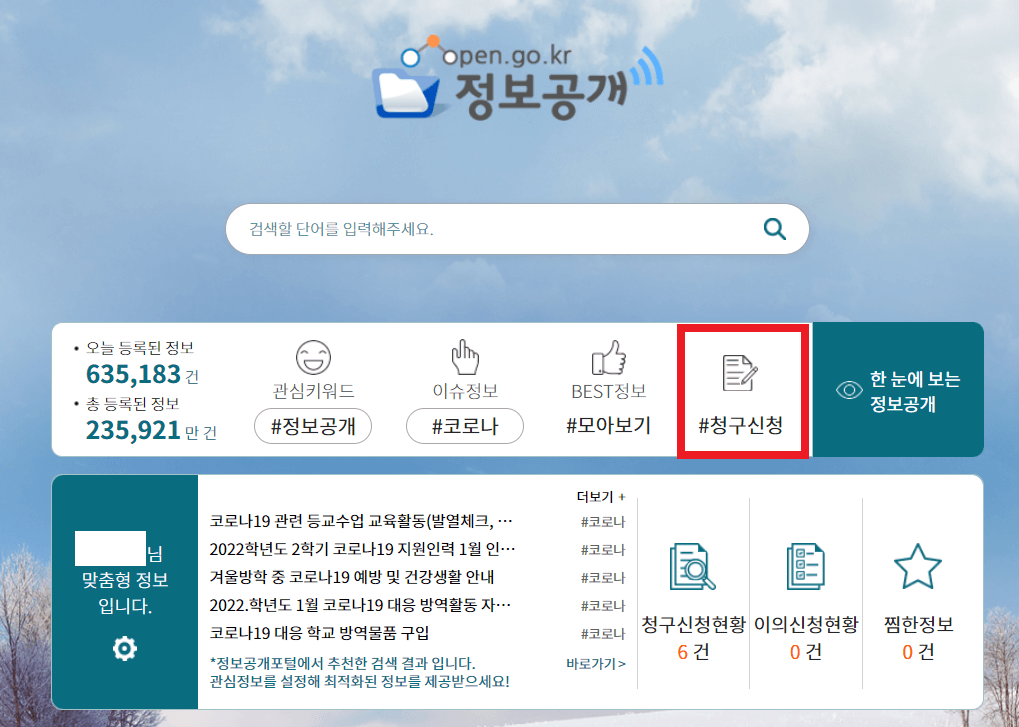Image resolution: width=1019 pixels, height=727 pixels.
Task: Open the 코로나19 대응 학교 방역물품 구입 article
Action: tap(316, 634)
